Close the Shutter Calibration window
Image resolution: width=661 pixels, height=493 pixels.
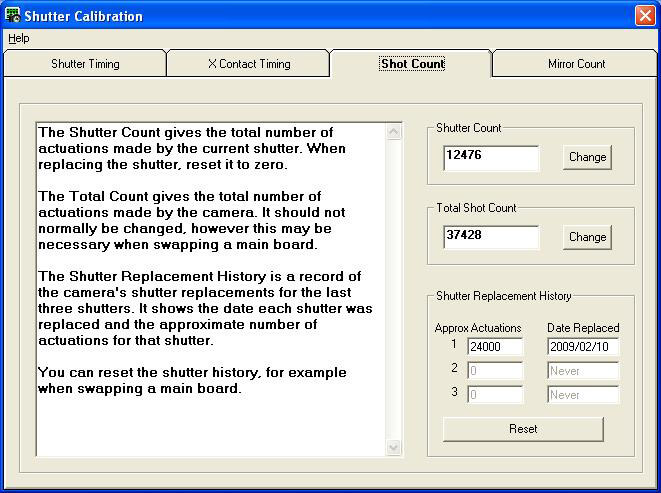[x=645, y=16]
